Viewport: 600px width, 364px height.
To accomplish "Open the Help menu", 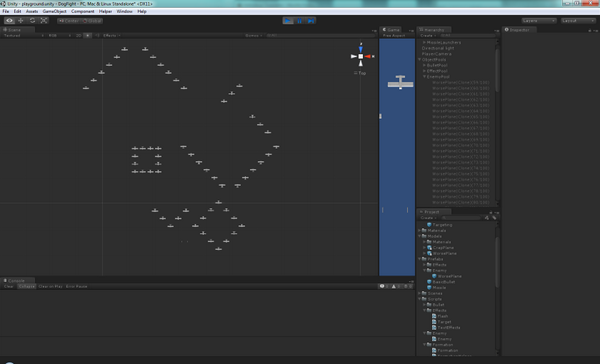I will pos(142,11).
